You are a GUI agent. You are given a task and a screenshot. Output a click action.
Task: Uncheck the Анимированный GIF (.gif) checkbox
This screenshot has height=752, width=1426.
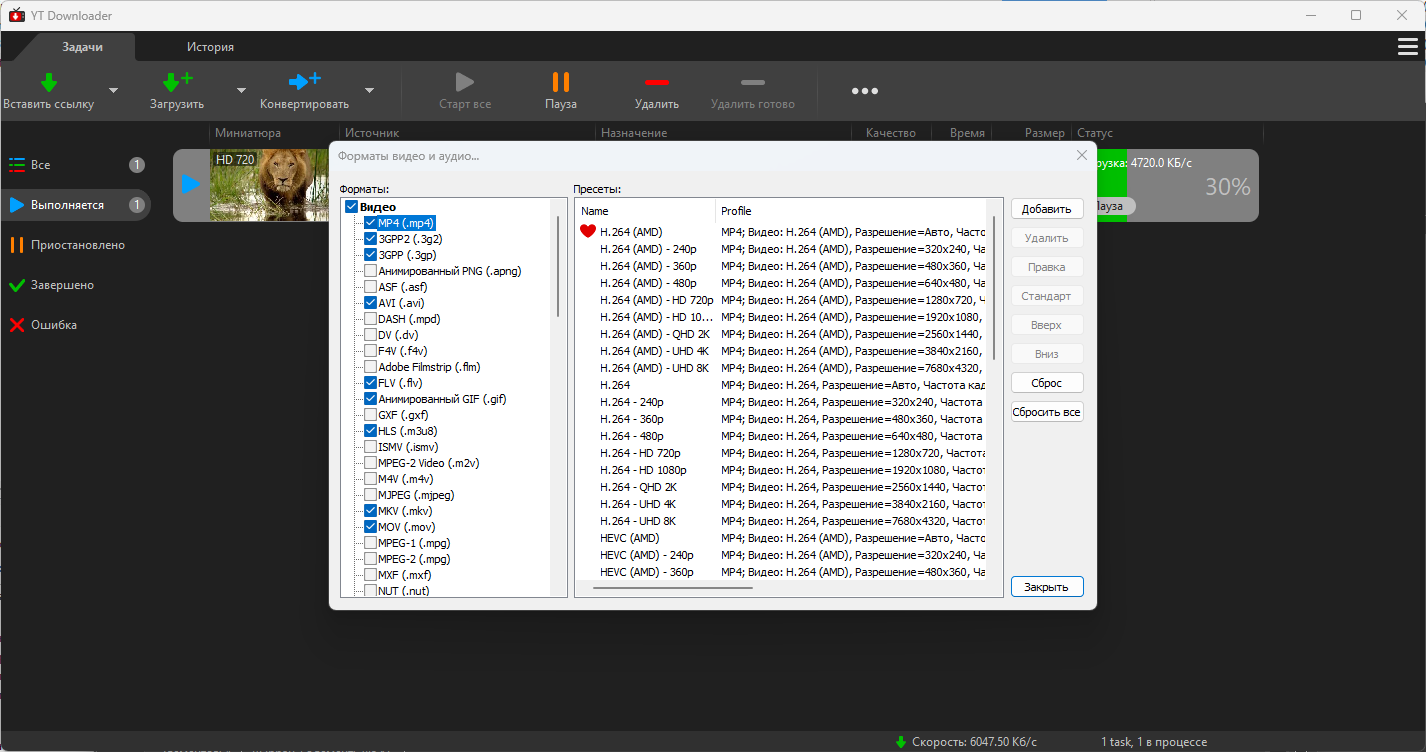[x=371, y=399]
